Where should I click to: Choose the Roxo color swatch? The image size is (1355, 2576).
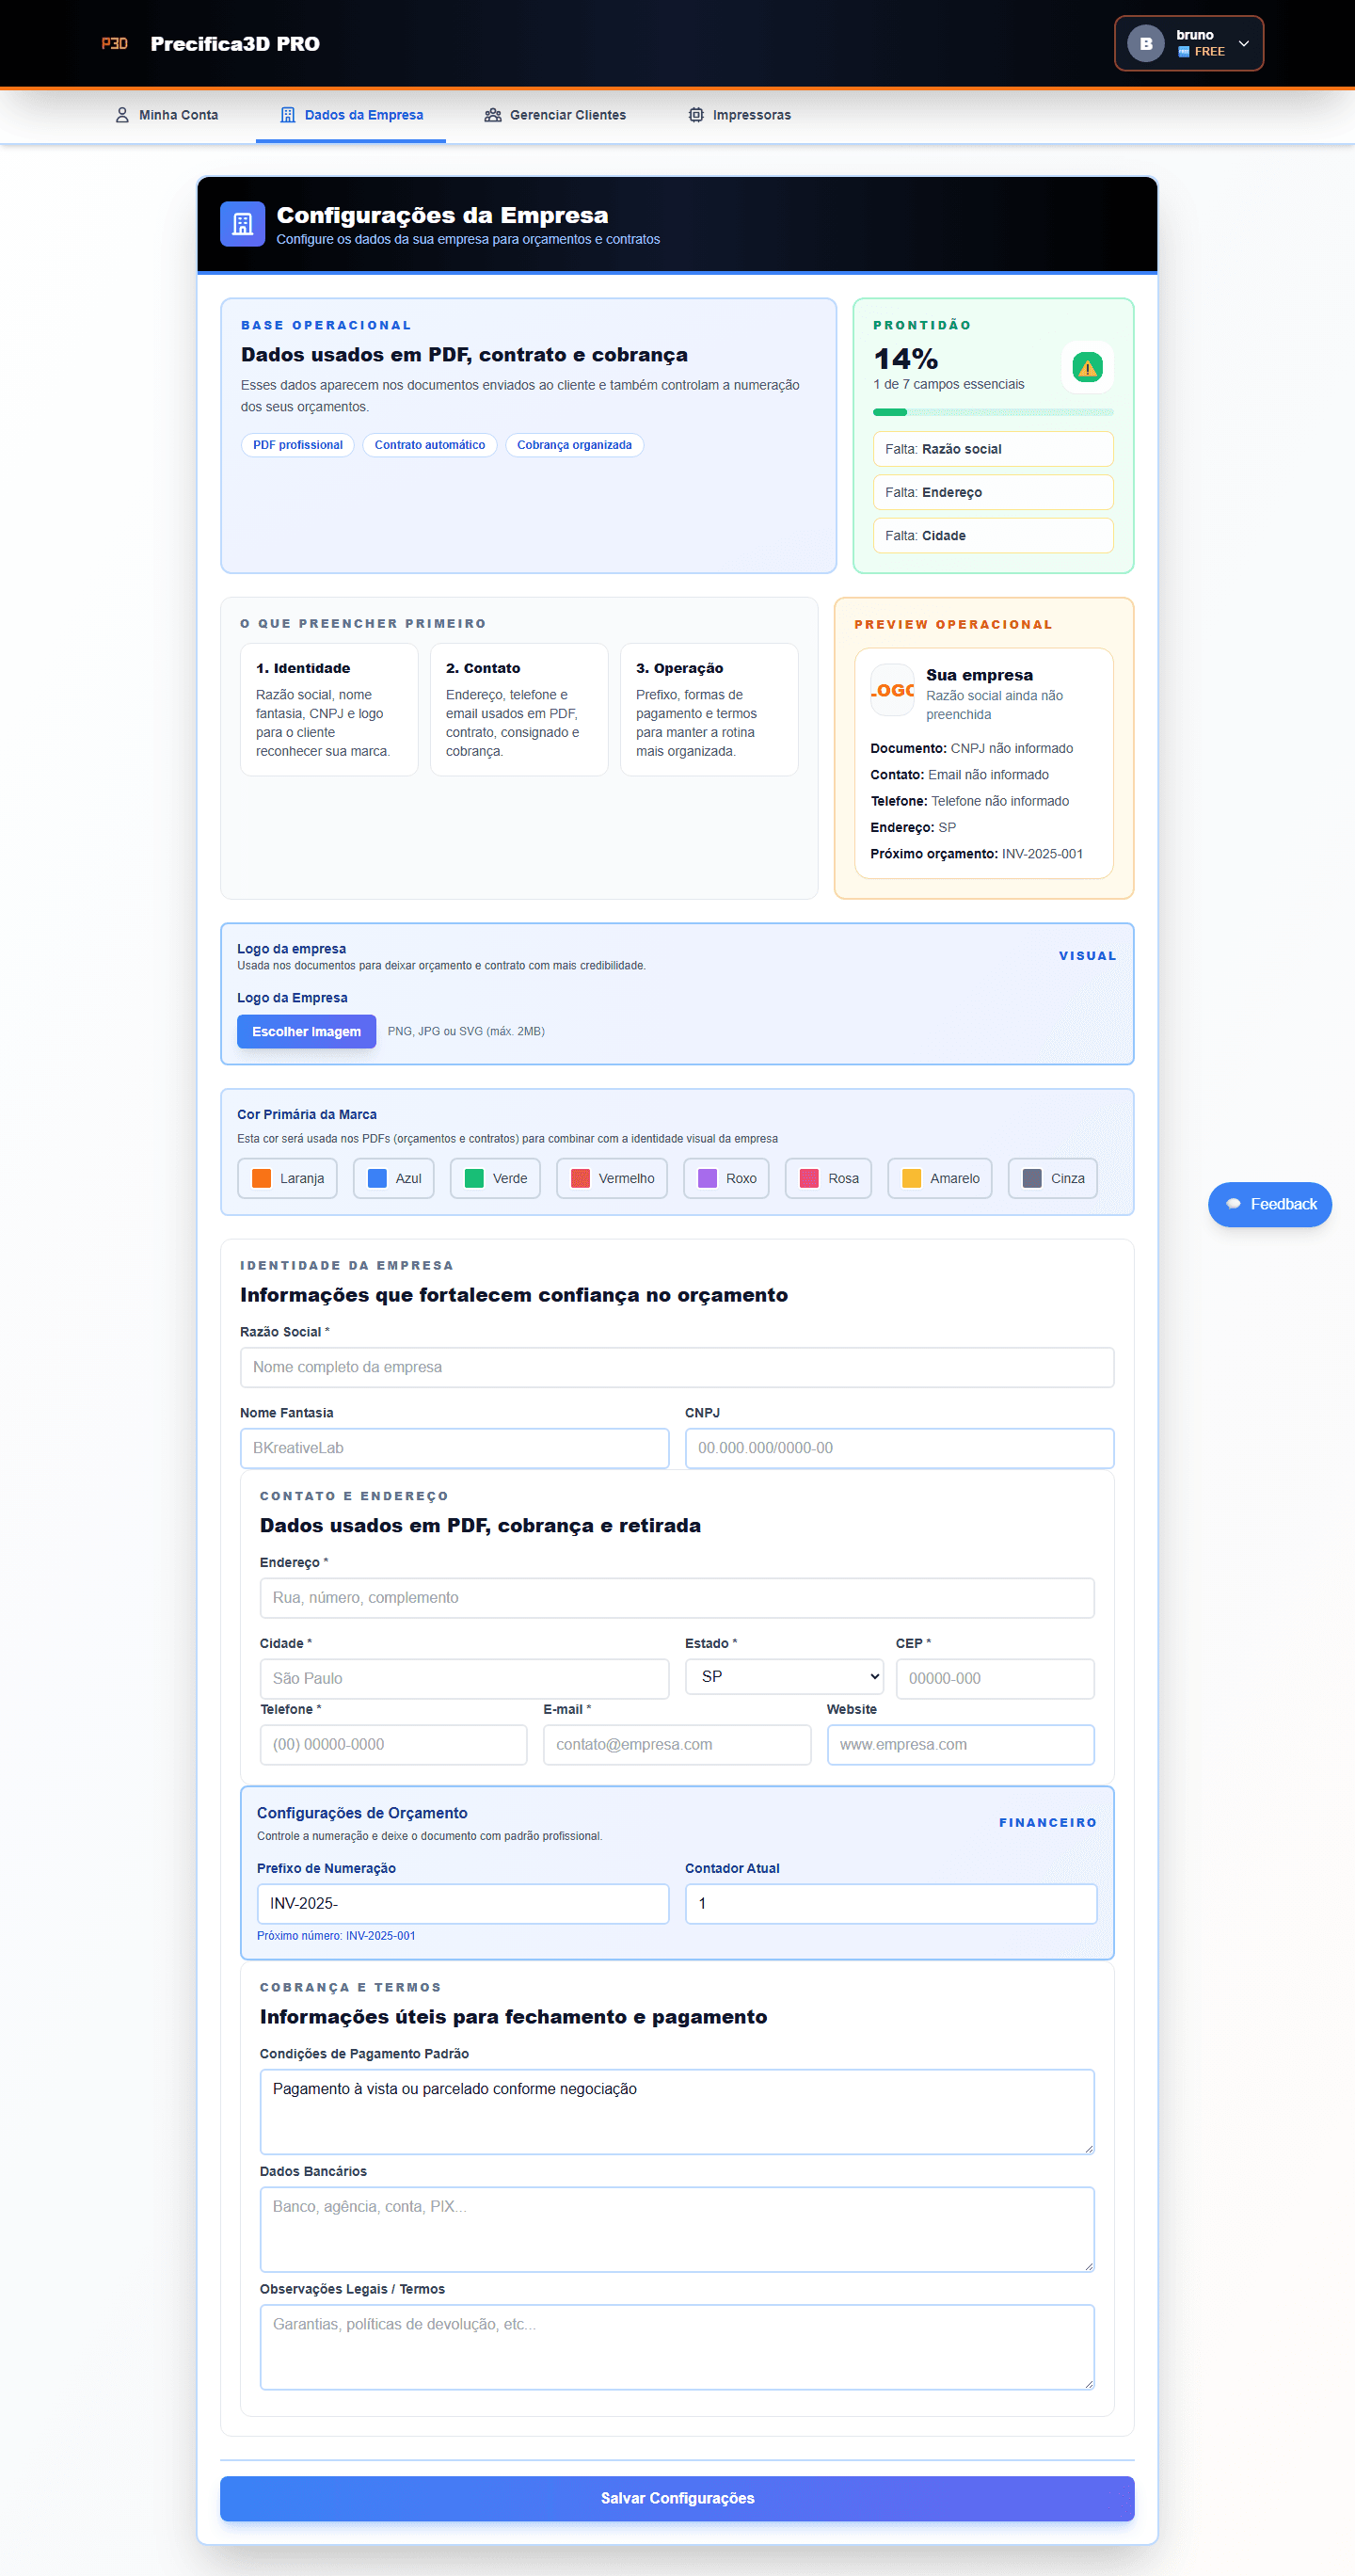point(726,1178)
